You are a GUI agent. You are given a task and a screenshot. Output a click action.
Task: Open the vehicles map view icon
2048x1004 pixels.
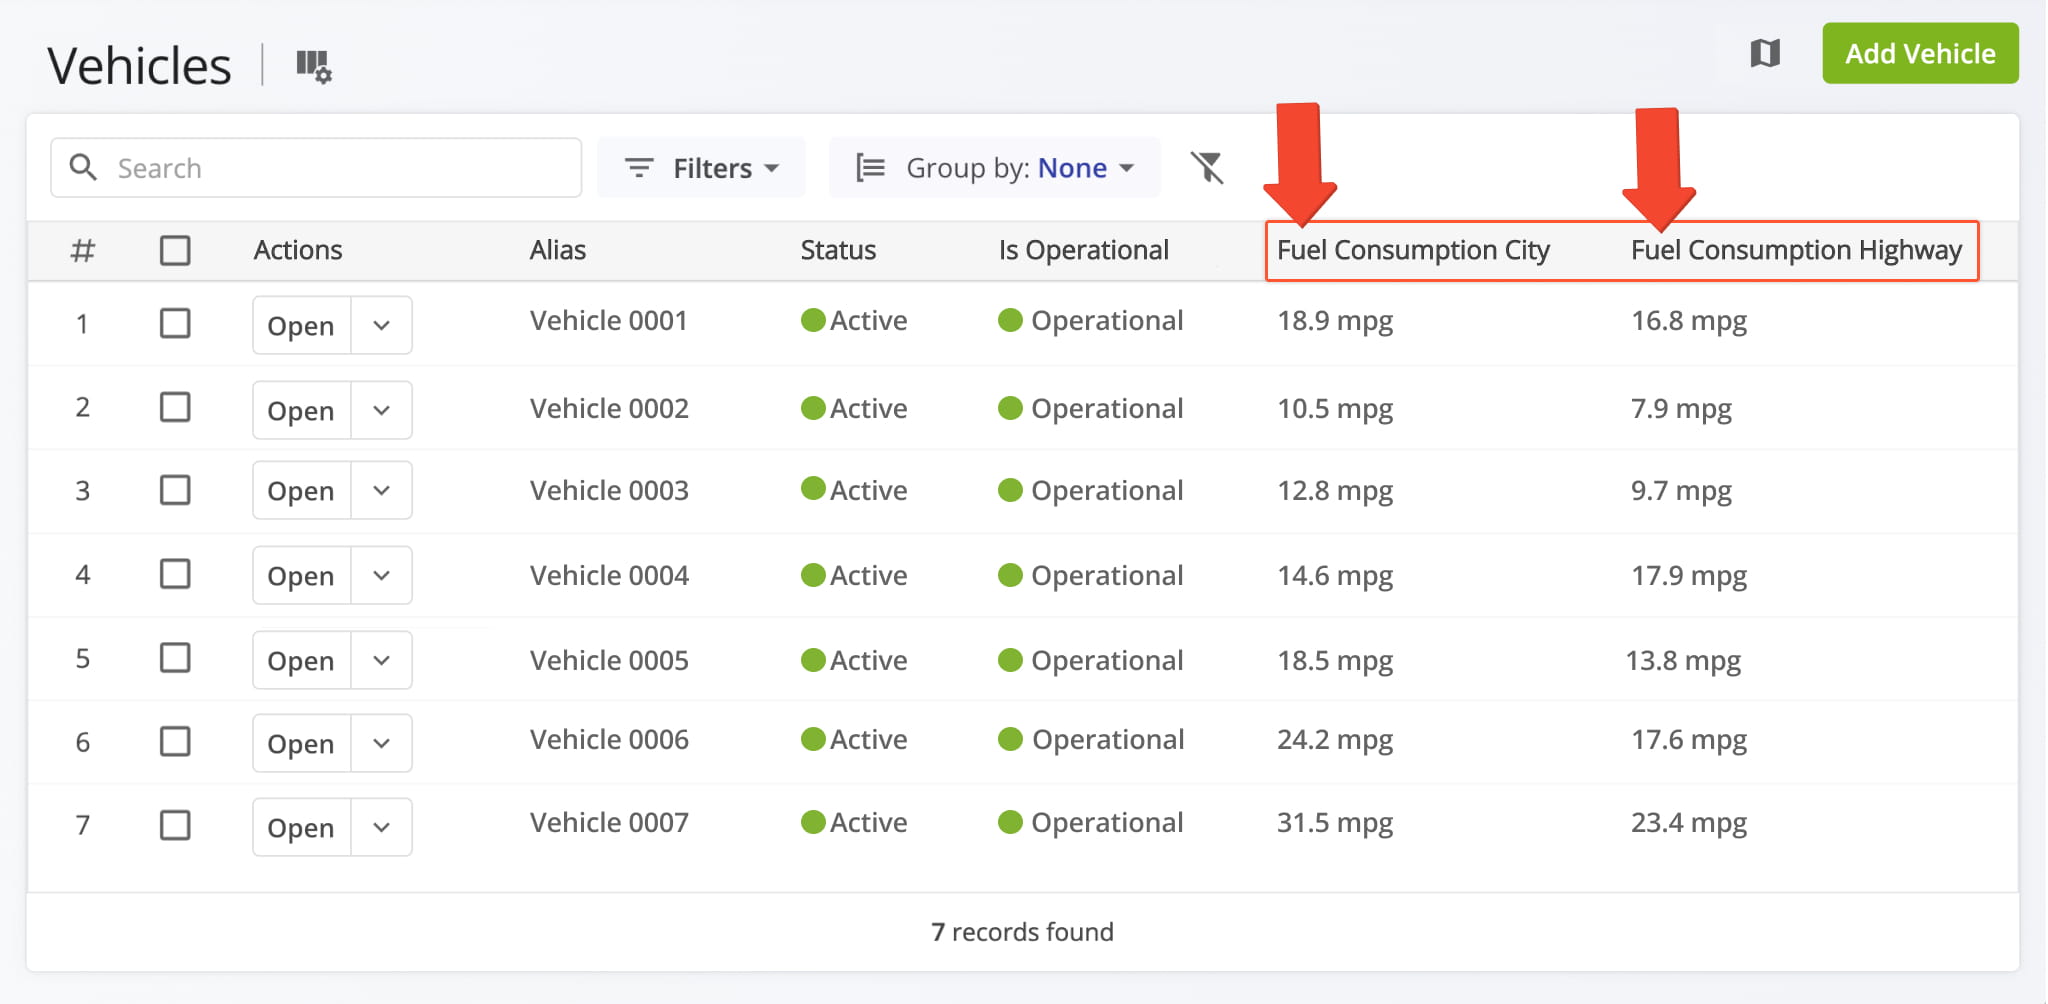[x=1765, y=53]
